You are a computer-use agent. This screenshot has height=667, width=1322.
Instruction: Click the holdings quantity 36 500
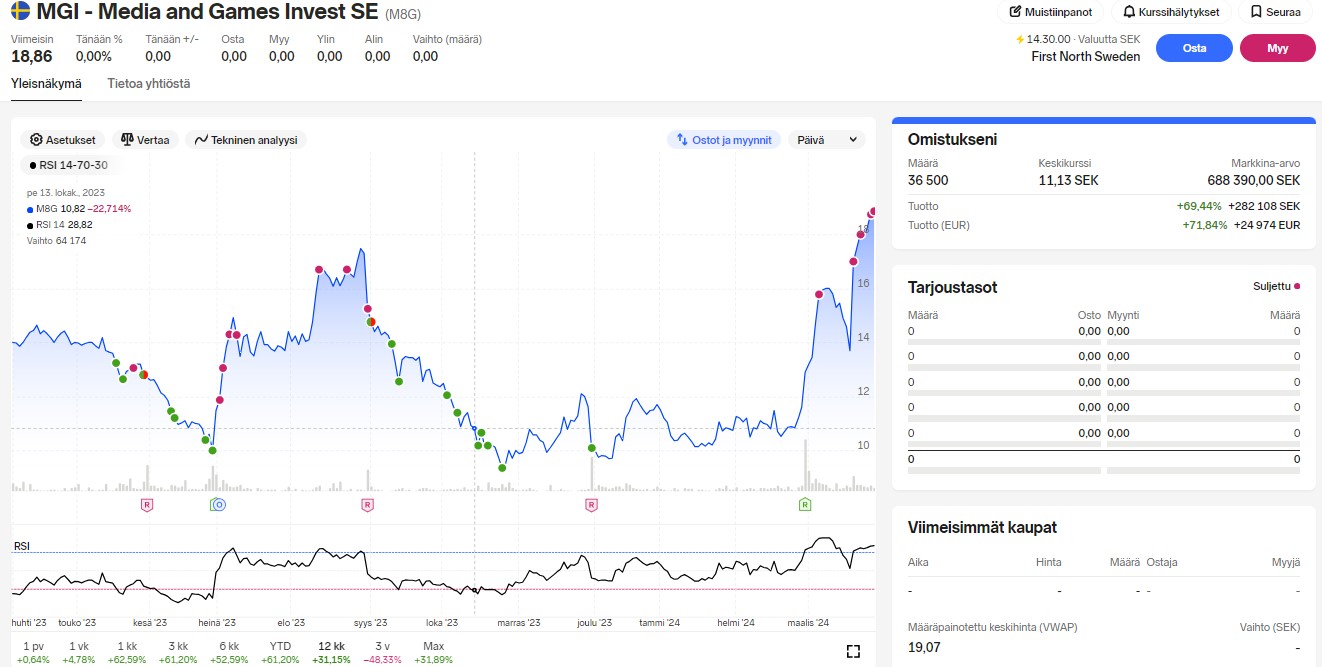[x=928, y=181]
